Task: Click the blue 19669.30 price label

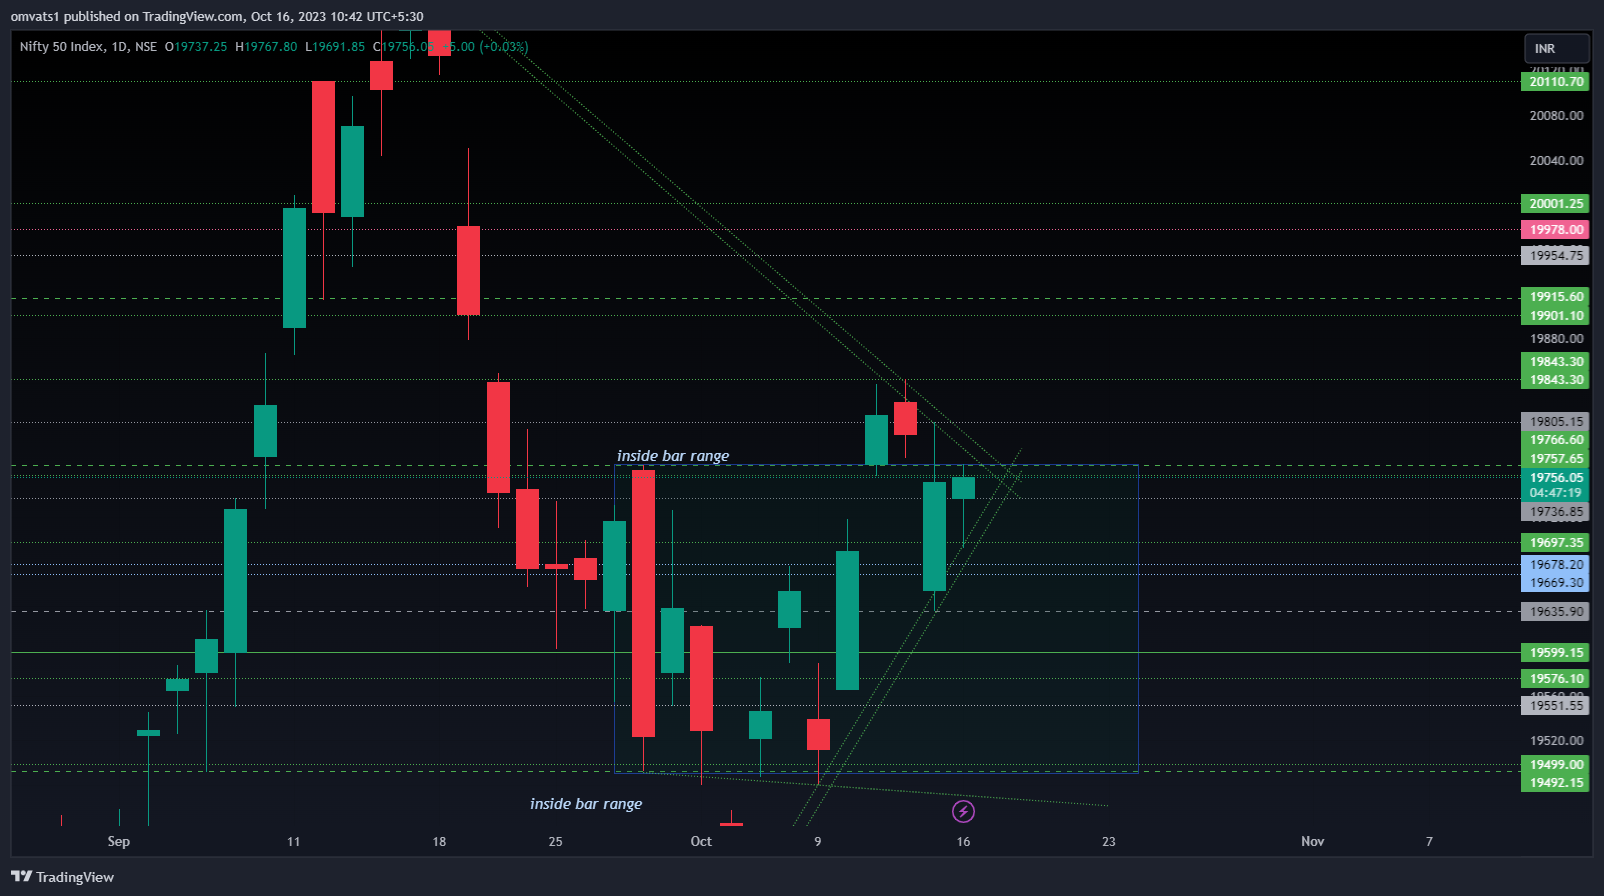Action: [x=1555, y=583]
